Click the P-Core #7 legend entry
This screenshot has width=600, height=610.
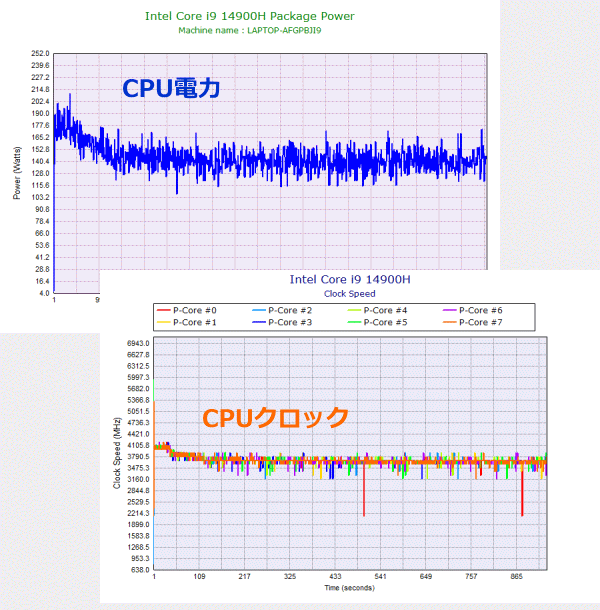(473, 323)
